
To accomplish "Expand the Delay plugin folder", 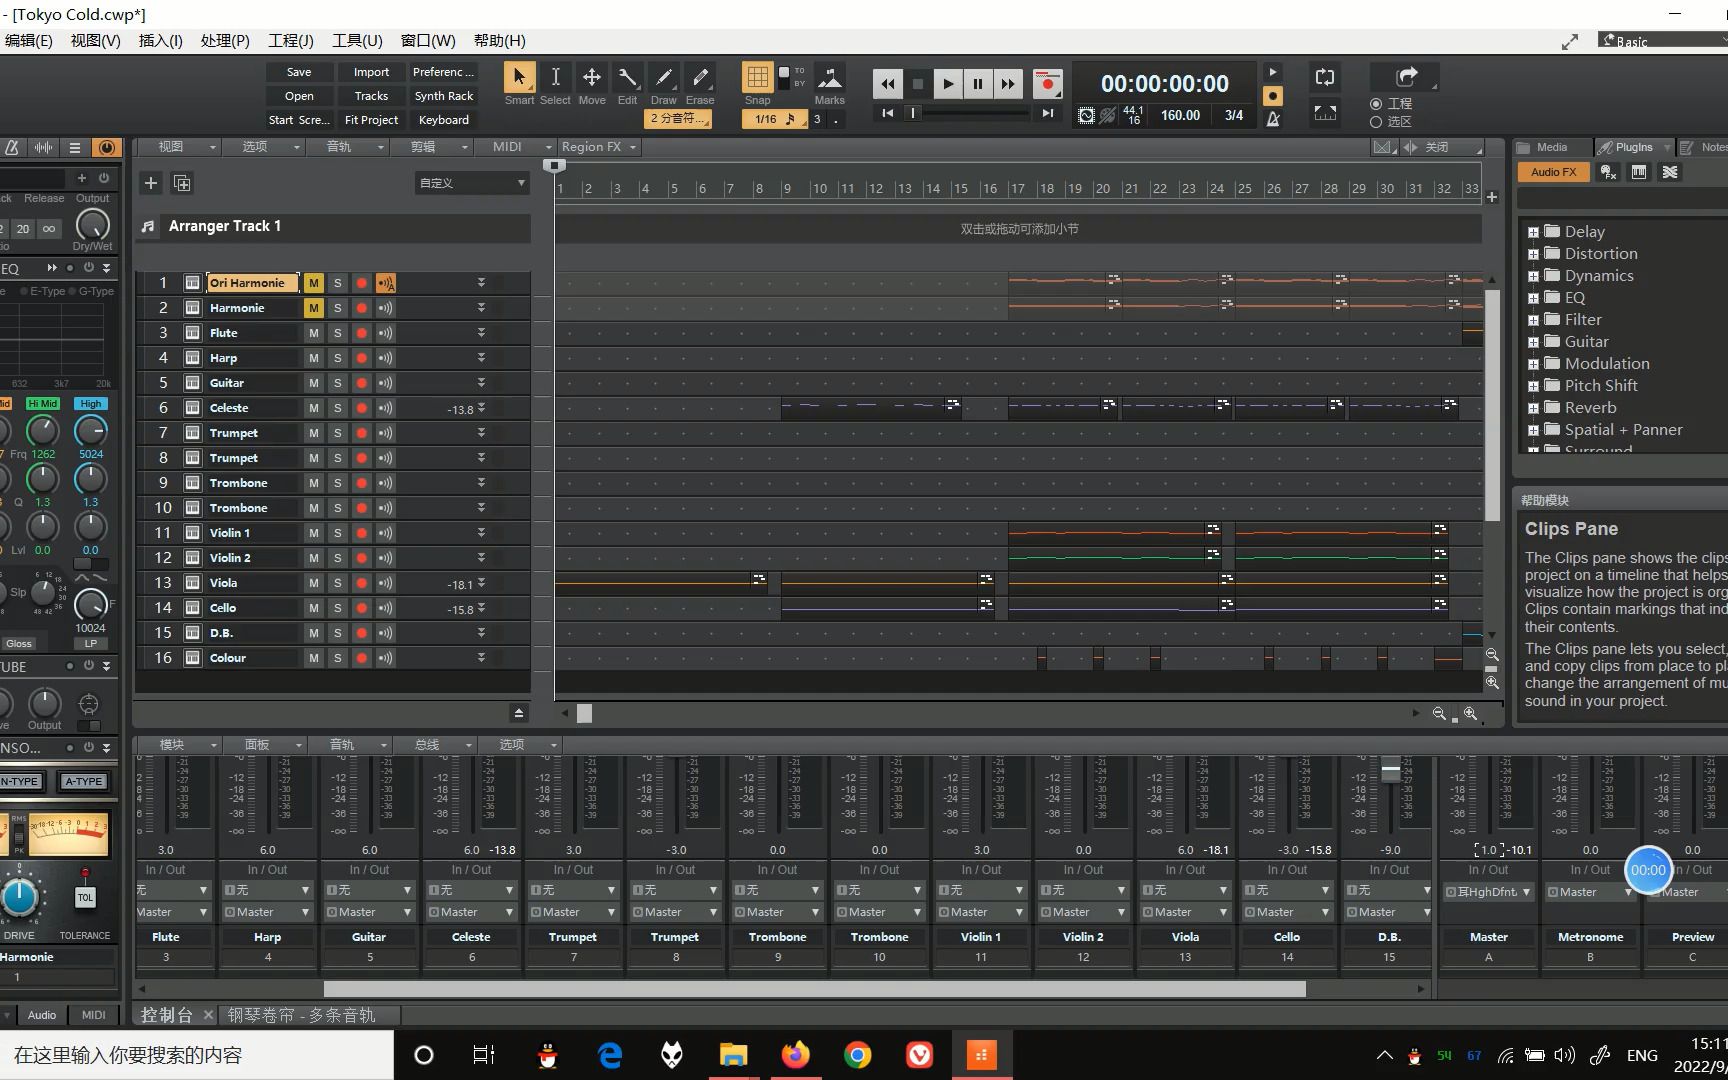I will [1533, 232].
